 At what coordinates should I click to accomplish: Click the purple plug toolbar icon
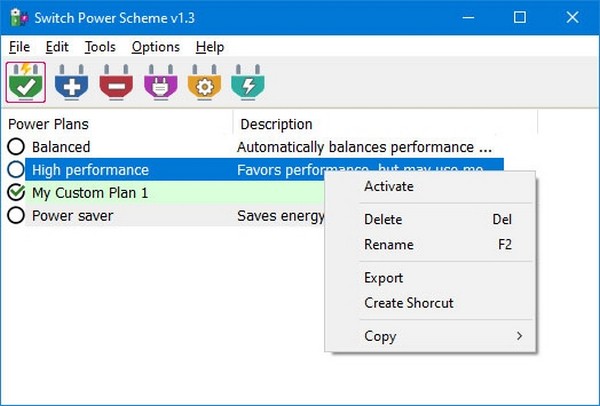coord(160,84)
